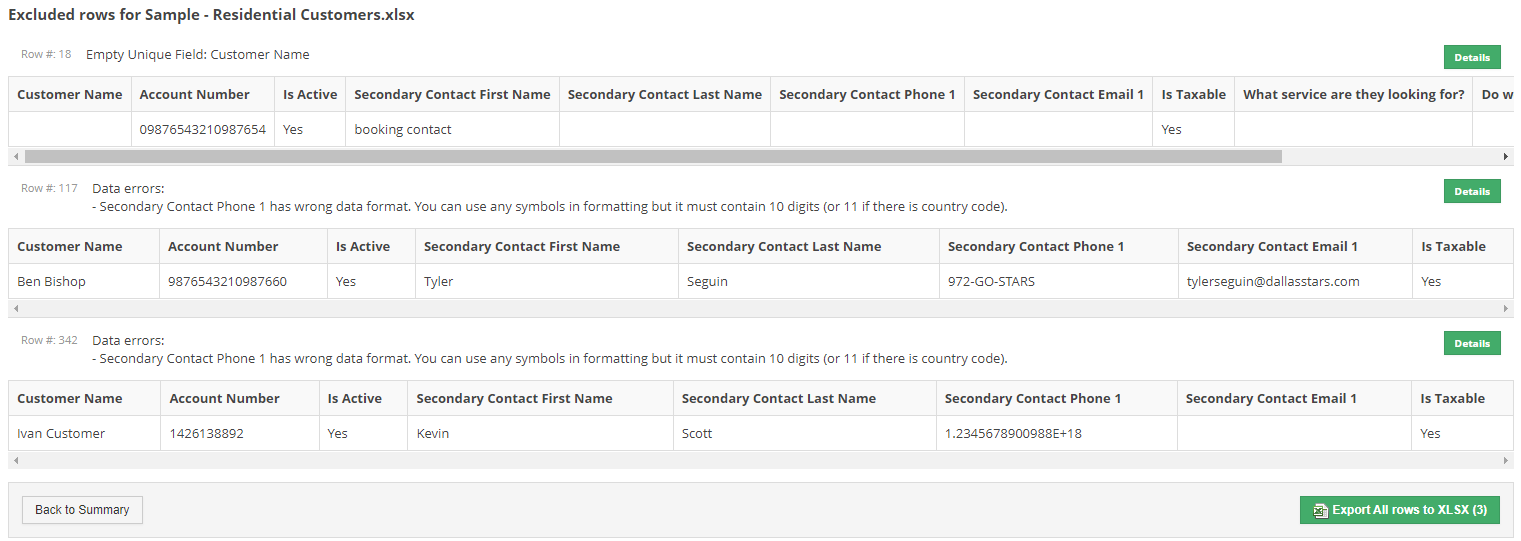Click the 'What service are they looking for?' header

(1354, 95)
